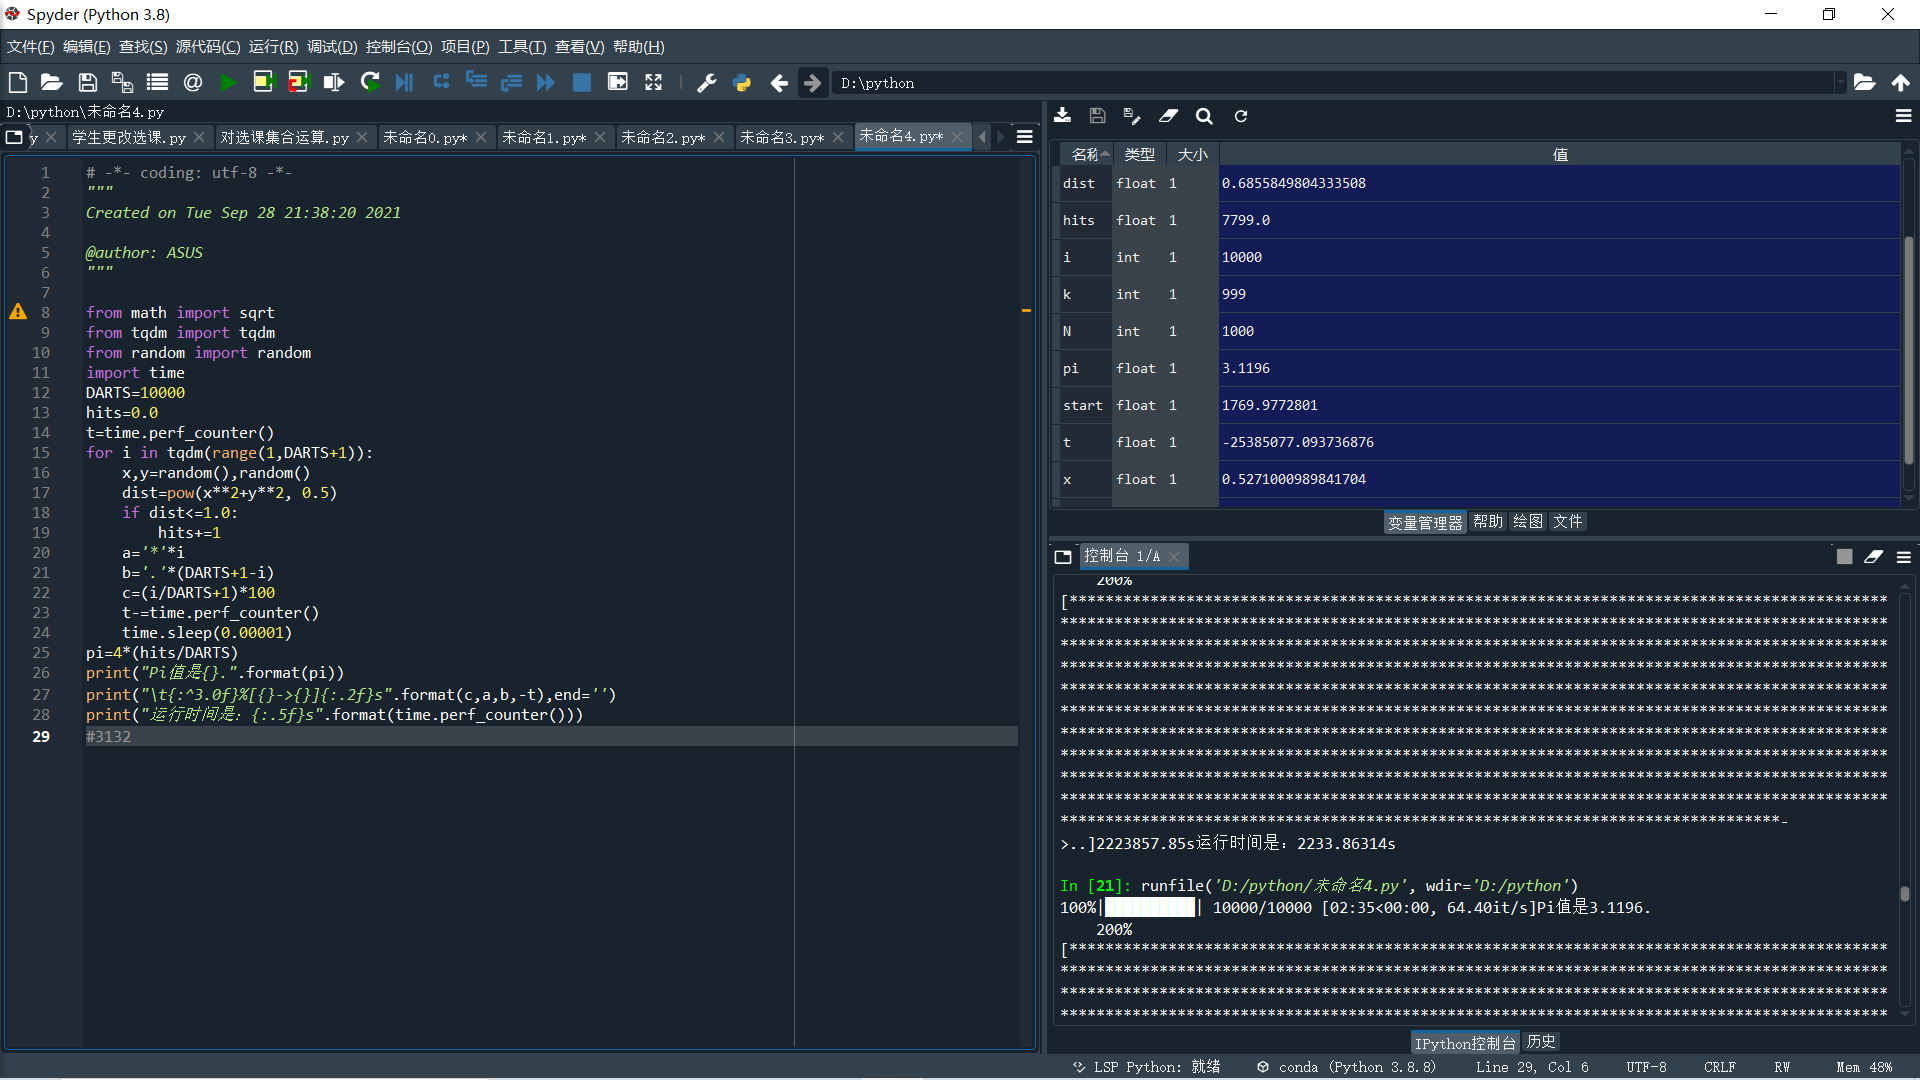This screenshot has height=1080, width=1920.
Task: Open the PYTHONPATH manager via the Python icon
Action: pos(742,83)
